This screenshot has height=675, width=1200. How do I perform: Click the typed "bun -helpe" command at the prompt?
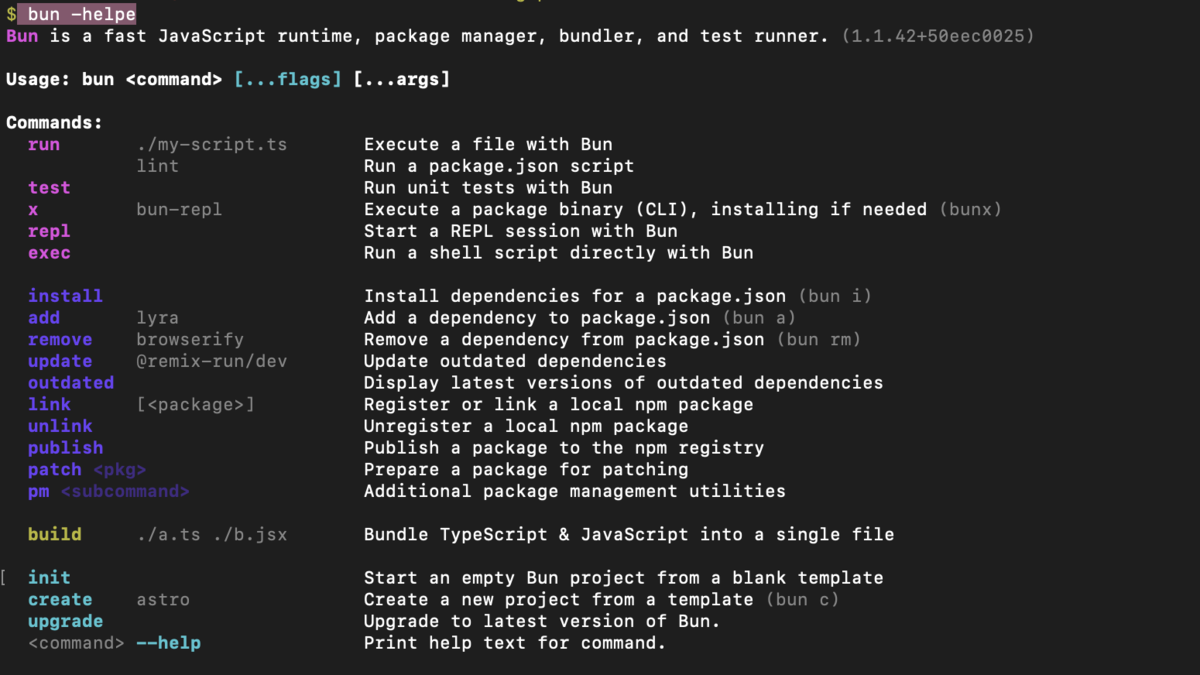(x=82, y=14)
